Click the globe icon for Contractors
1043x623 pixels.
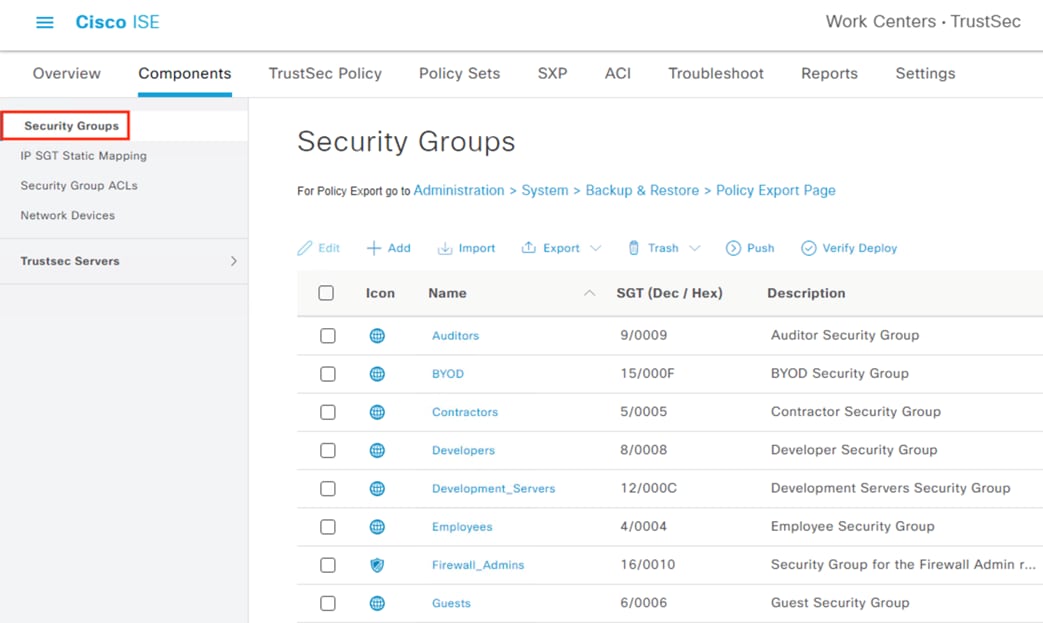click(377, 412)
